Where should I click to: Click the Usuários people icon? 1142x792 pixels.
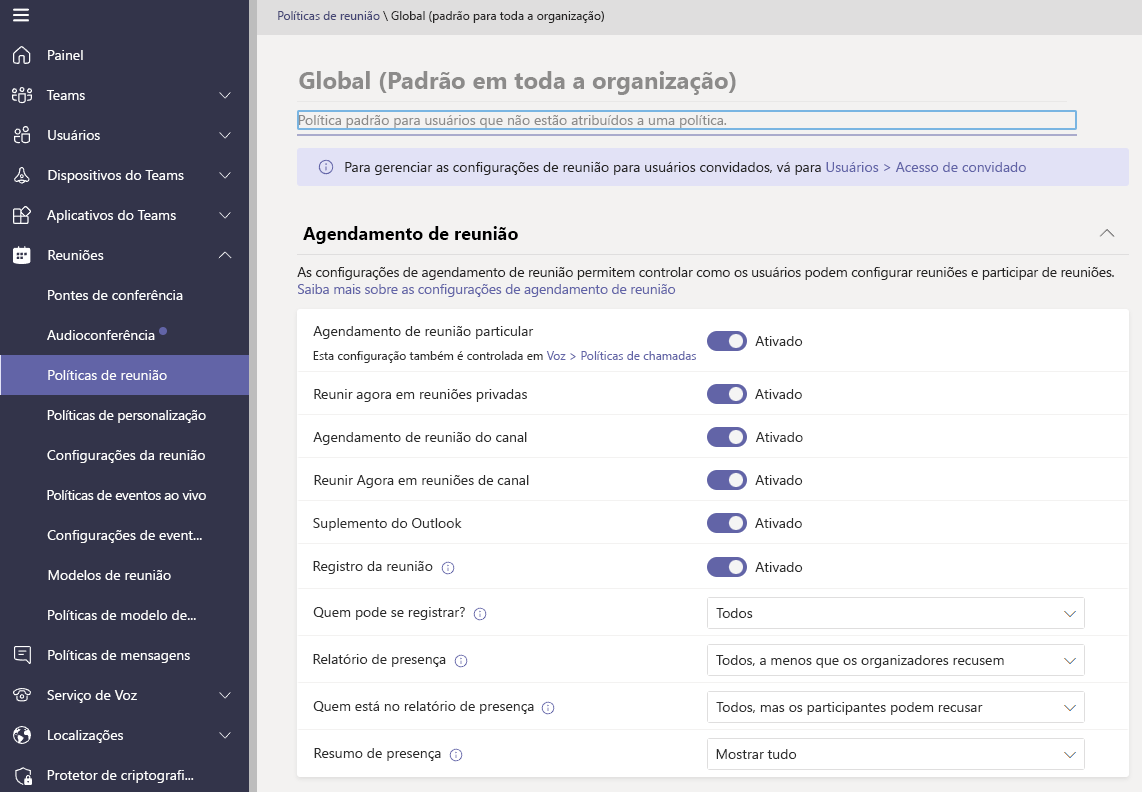22,135
